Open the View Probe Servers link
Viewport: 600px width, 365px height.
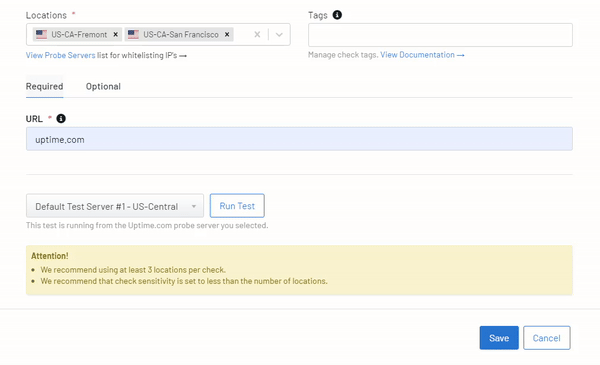tap(60, 55)
